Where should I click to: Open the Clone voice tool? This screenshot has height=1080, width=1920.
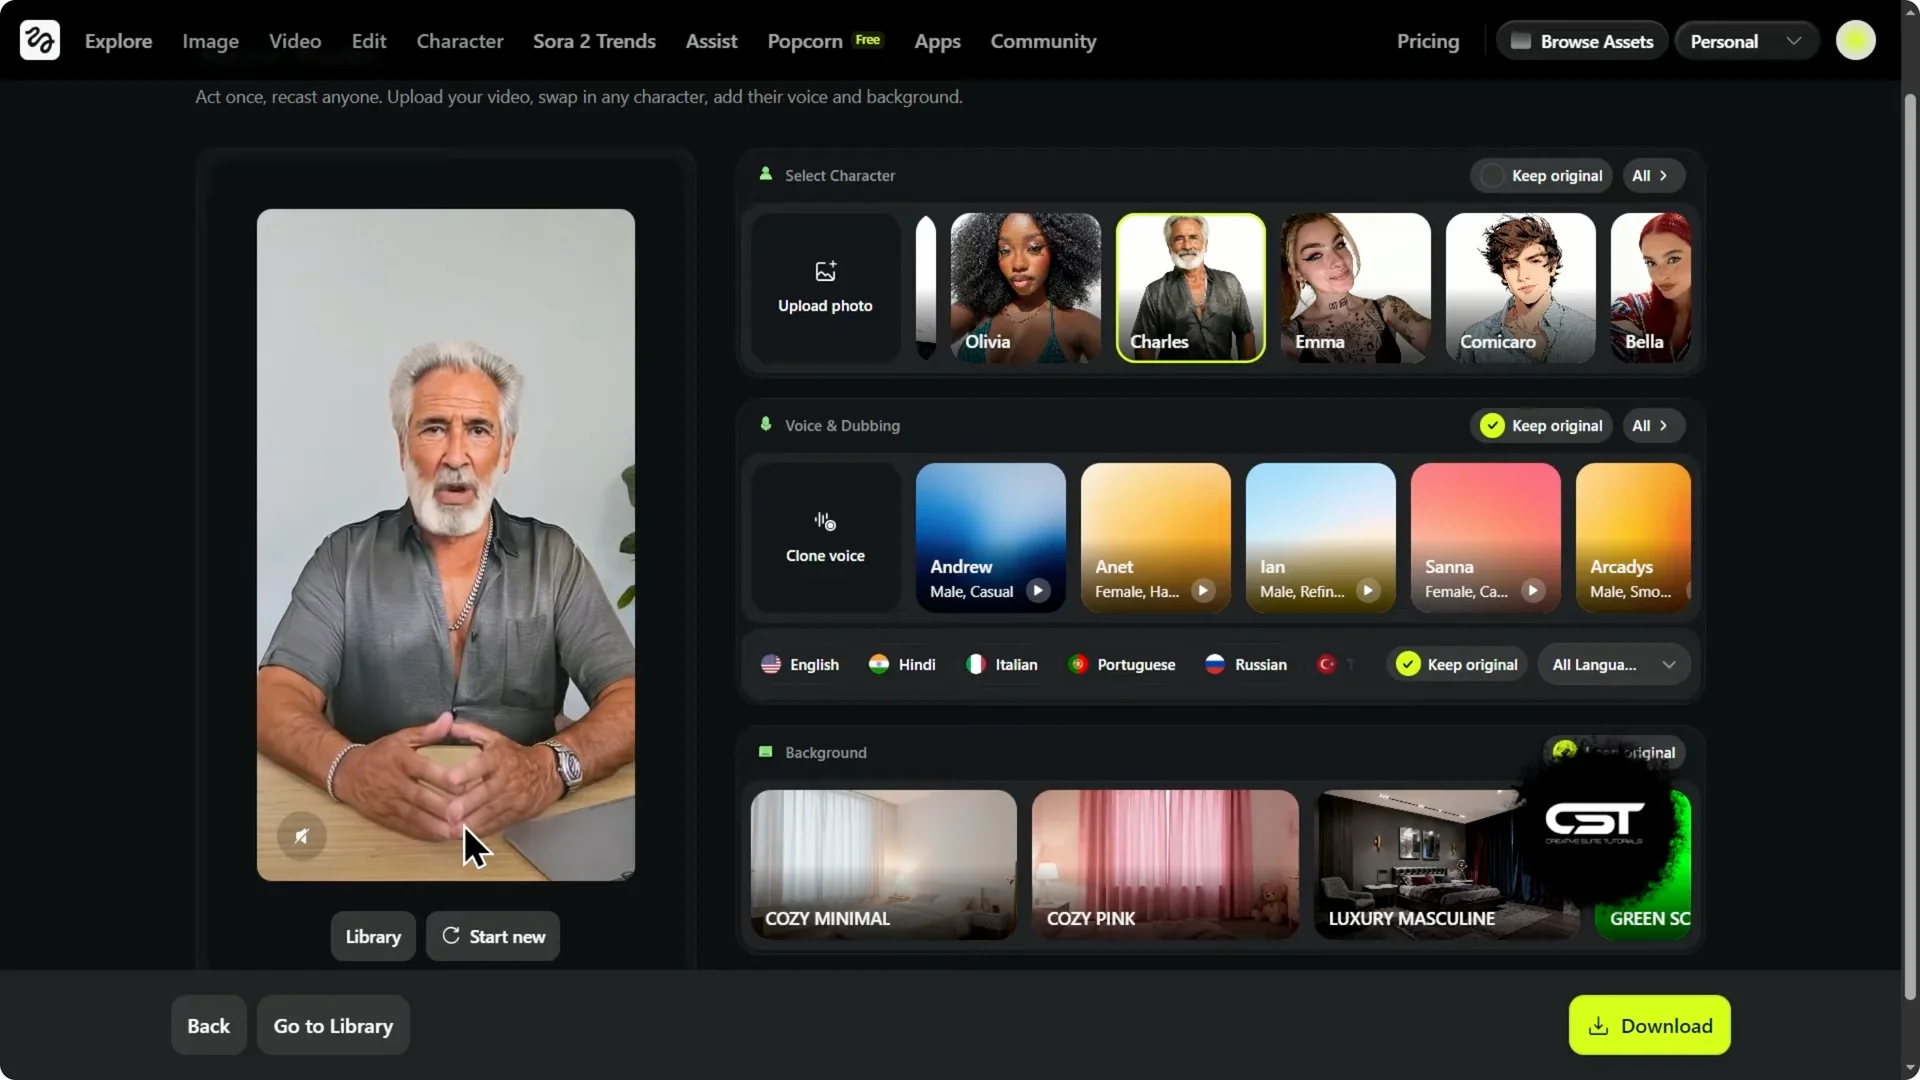pos(823,537)
